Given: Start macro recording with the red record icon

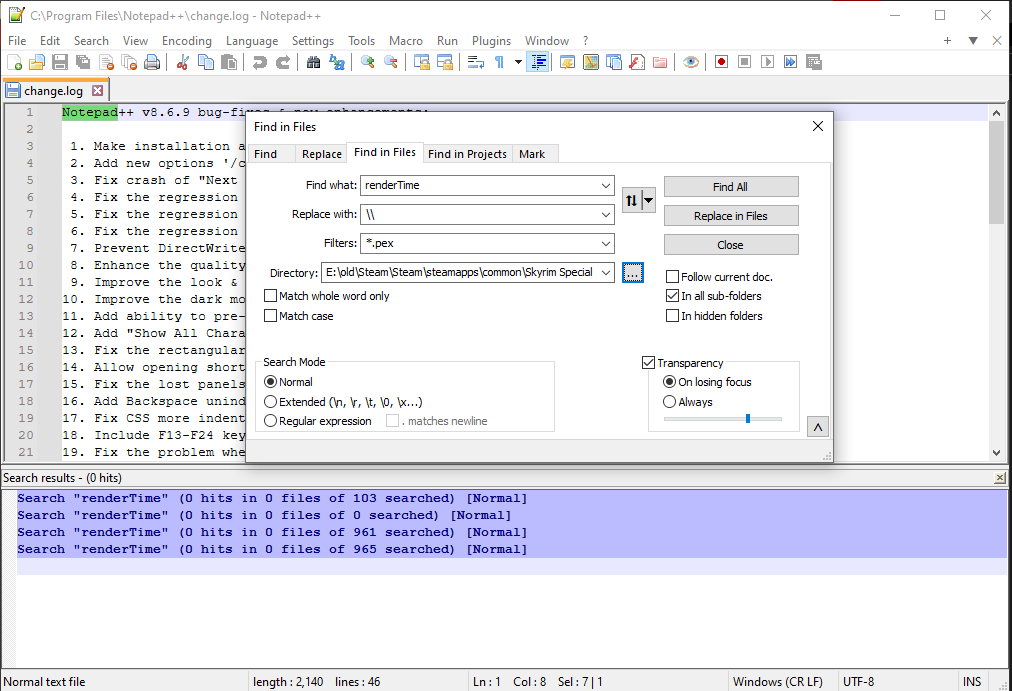Looking at the screenshot, I should point(722,62).
